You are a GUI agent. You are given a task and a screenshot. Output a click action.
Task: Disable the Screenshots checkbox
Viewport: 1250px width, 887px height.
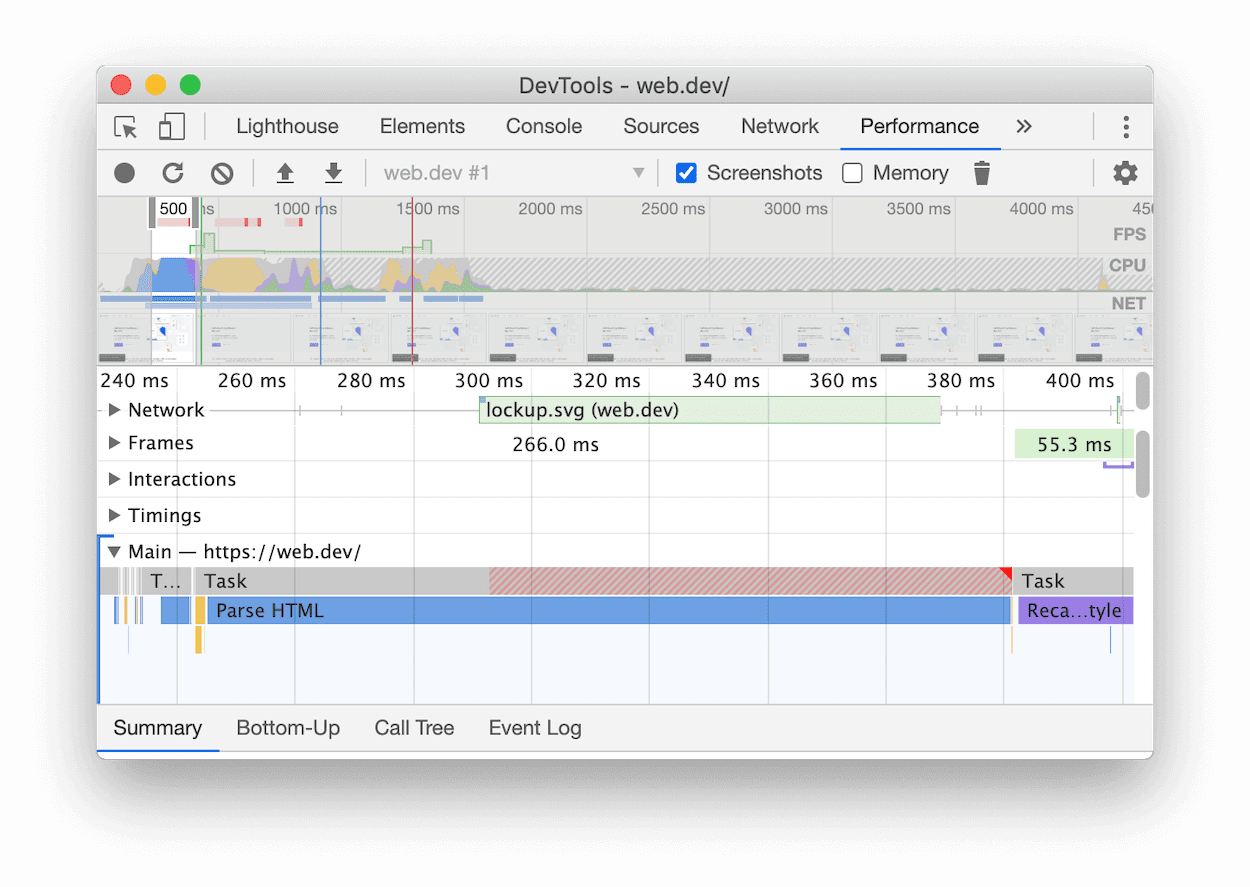pos(686,172)
